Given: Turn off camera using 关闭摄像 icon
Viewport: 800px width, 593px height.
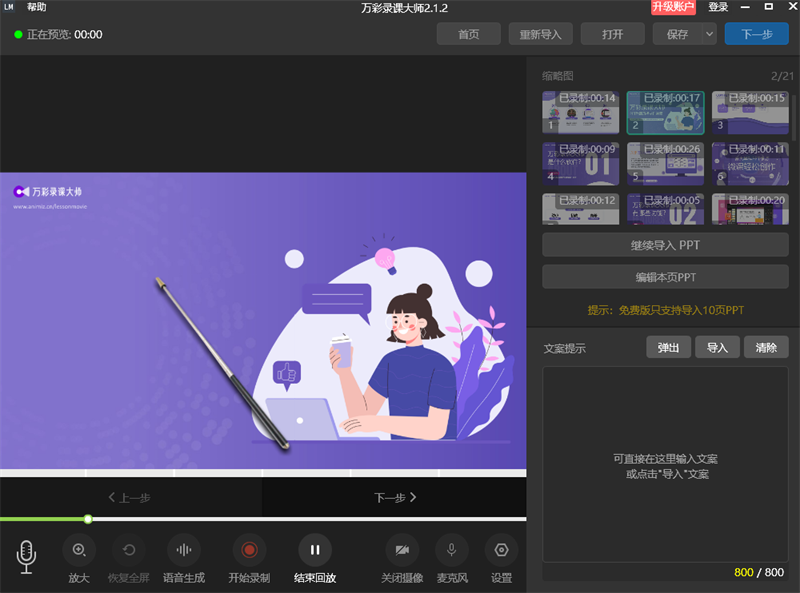Looking at the screenshot, I should click(x=402, y=550).
